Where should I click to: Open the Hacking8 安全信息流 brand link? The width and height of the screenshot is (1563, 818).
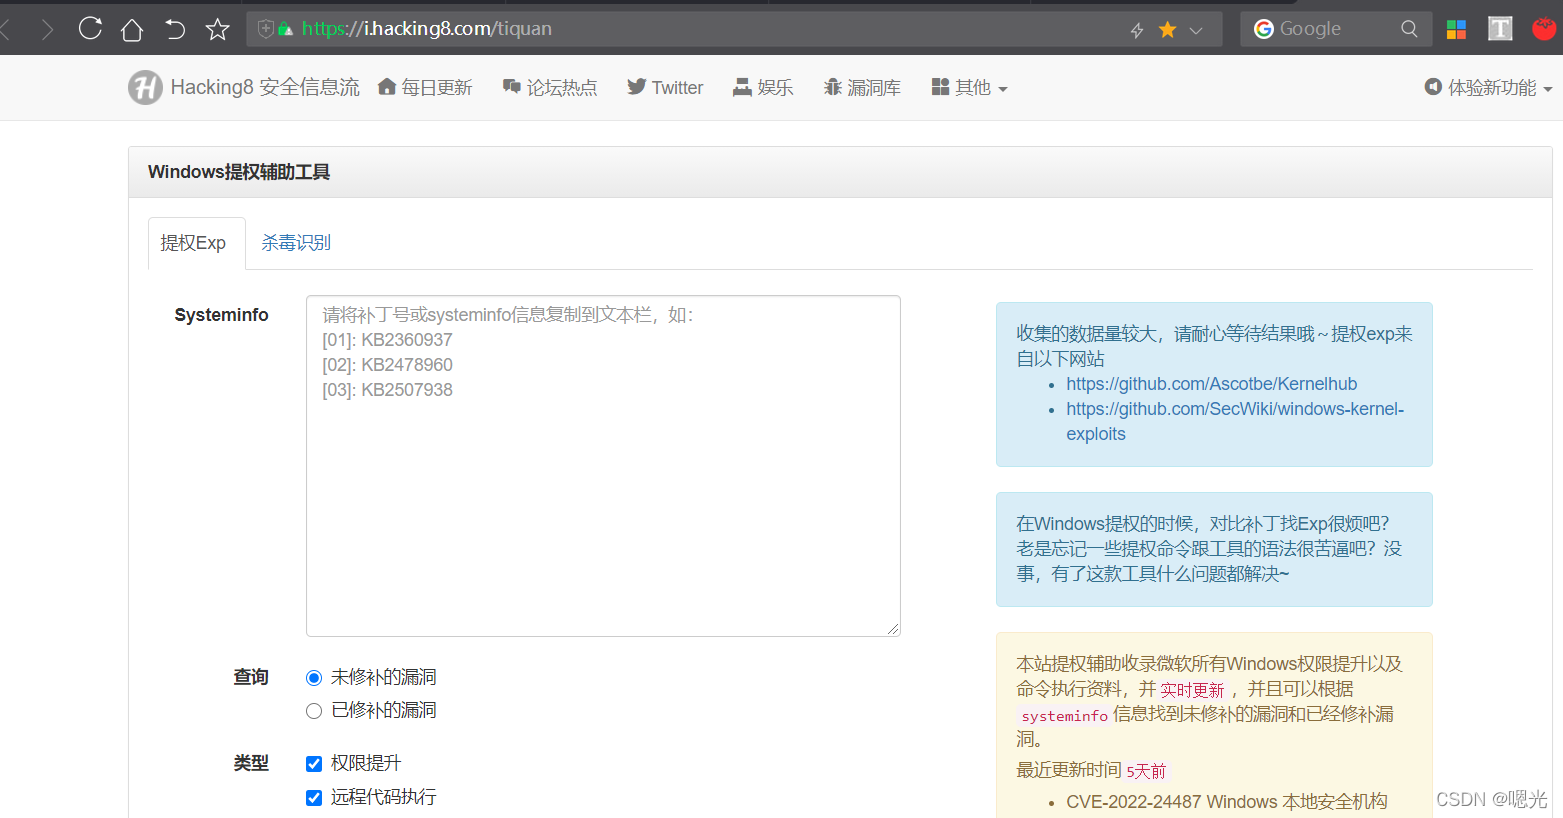pos(265,88)
